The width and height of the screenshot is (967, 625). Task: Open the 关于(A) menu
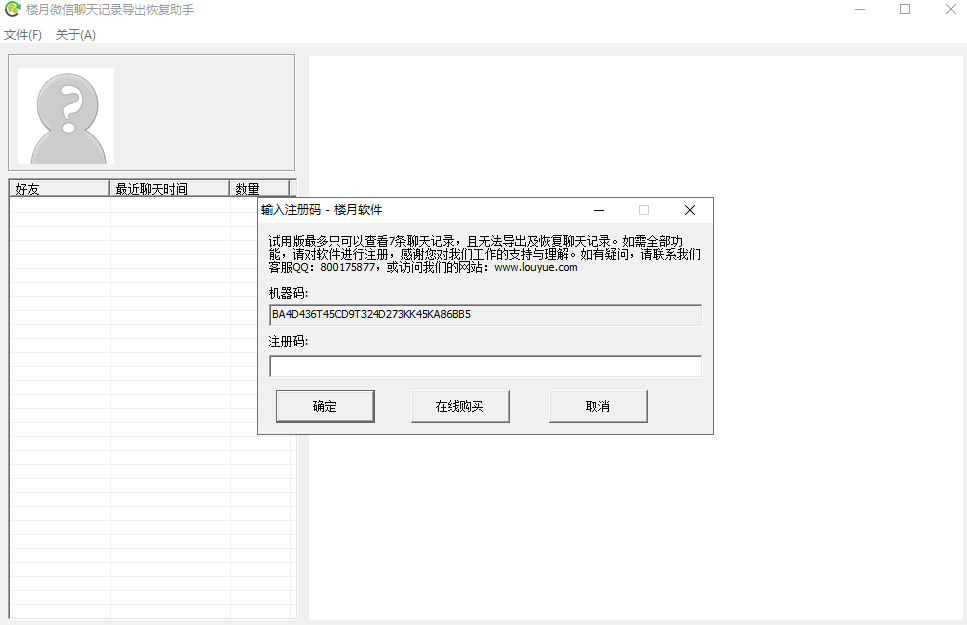(x=75, y=35)
